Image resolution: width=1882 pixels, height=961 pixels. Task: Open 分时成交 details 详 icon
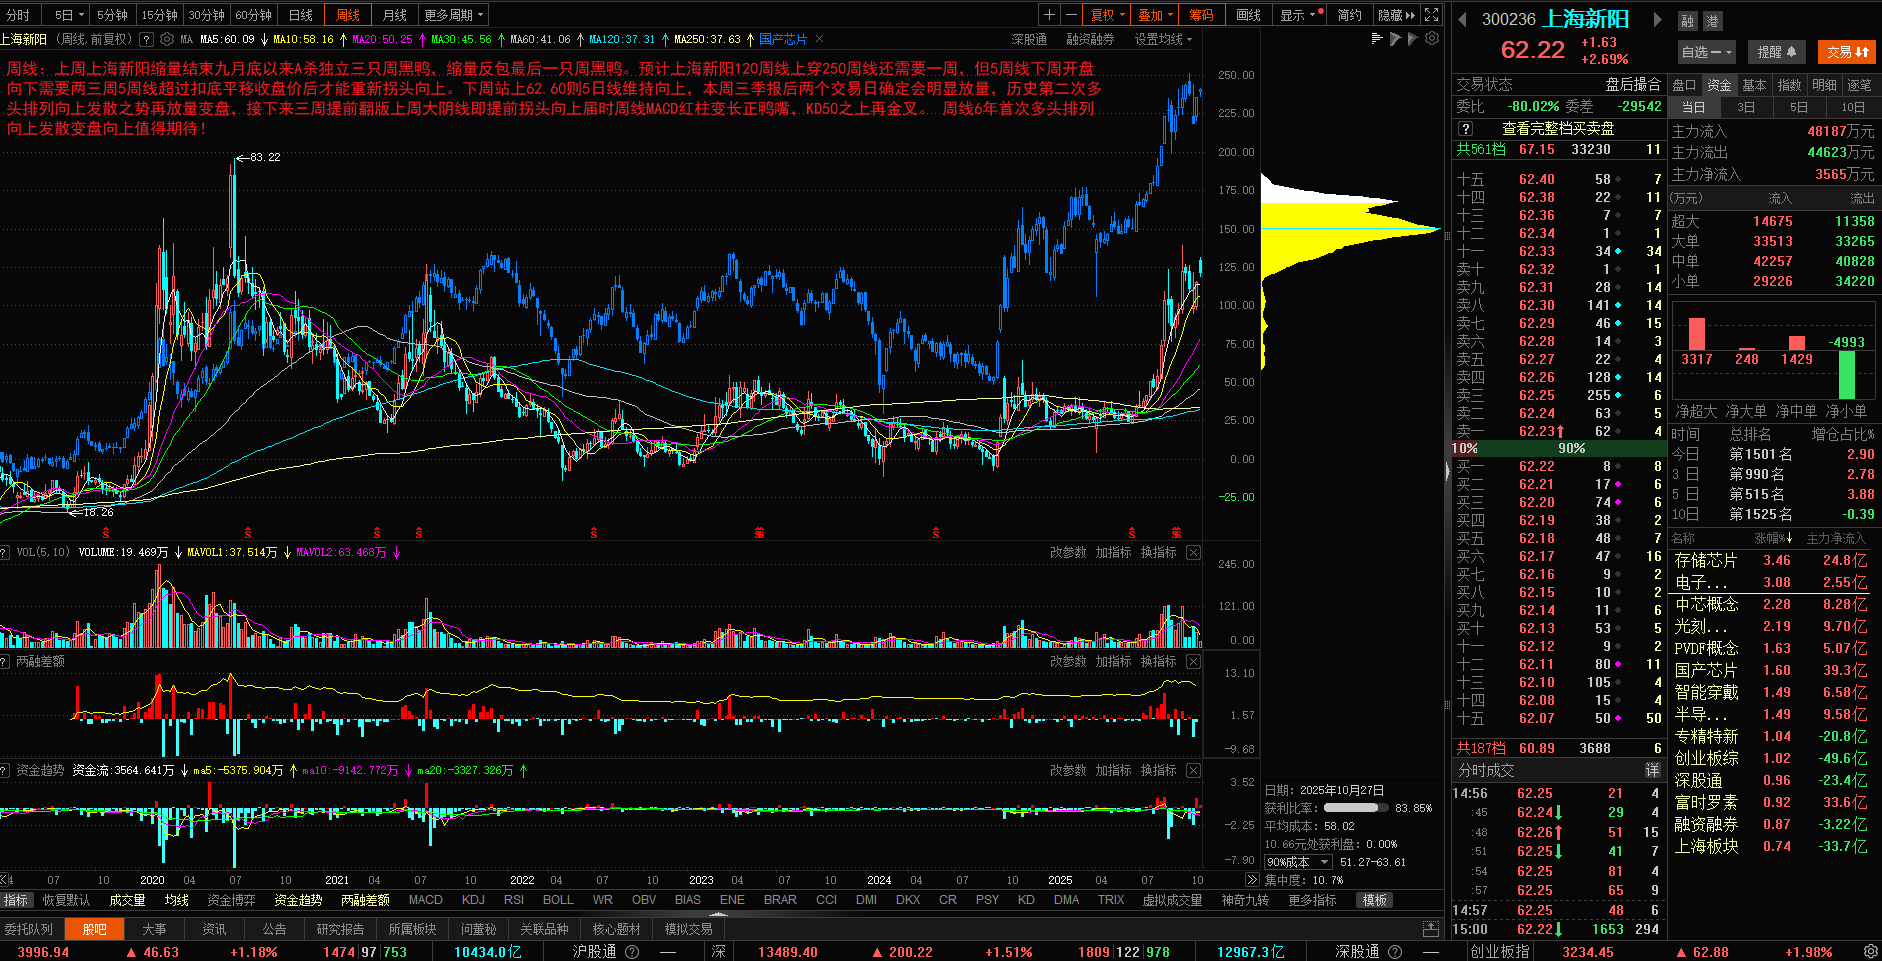pos(1652,770)
